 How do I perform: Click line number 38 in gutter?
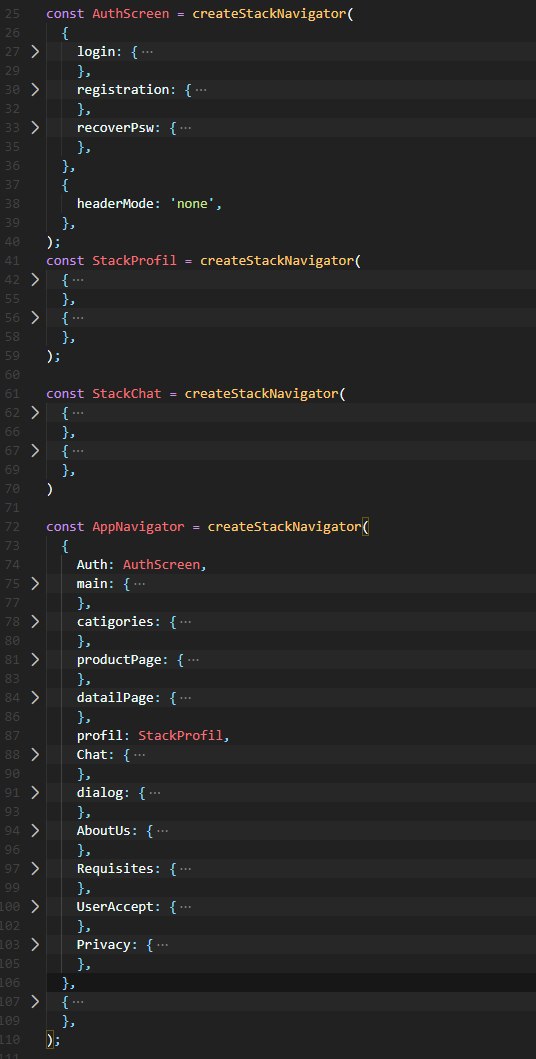[13, 203]
